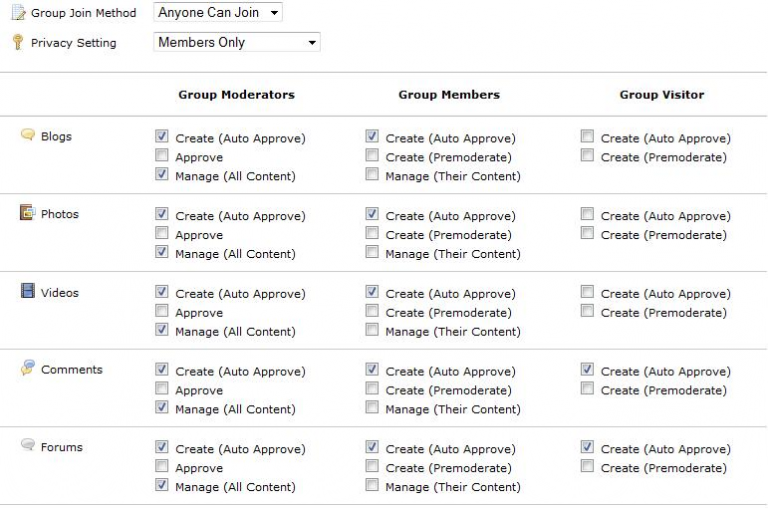Open the Anyone Can Join dropdown
Screen dimensions: 768x509
(218, 12)
